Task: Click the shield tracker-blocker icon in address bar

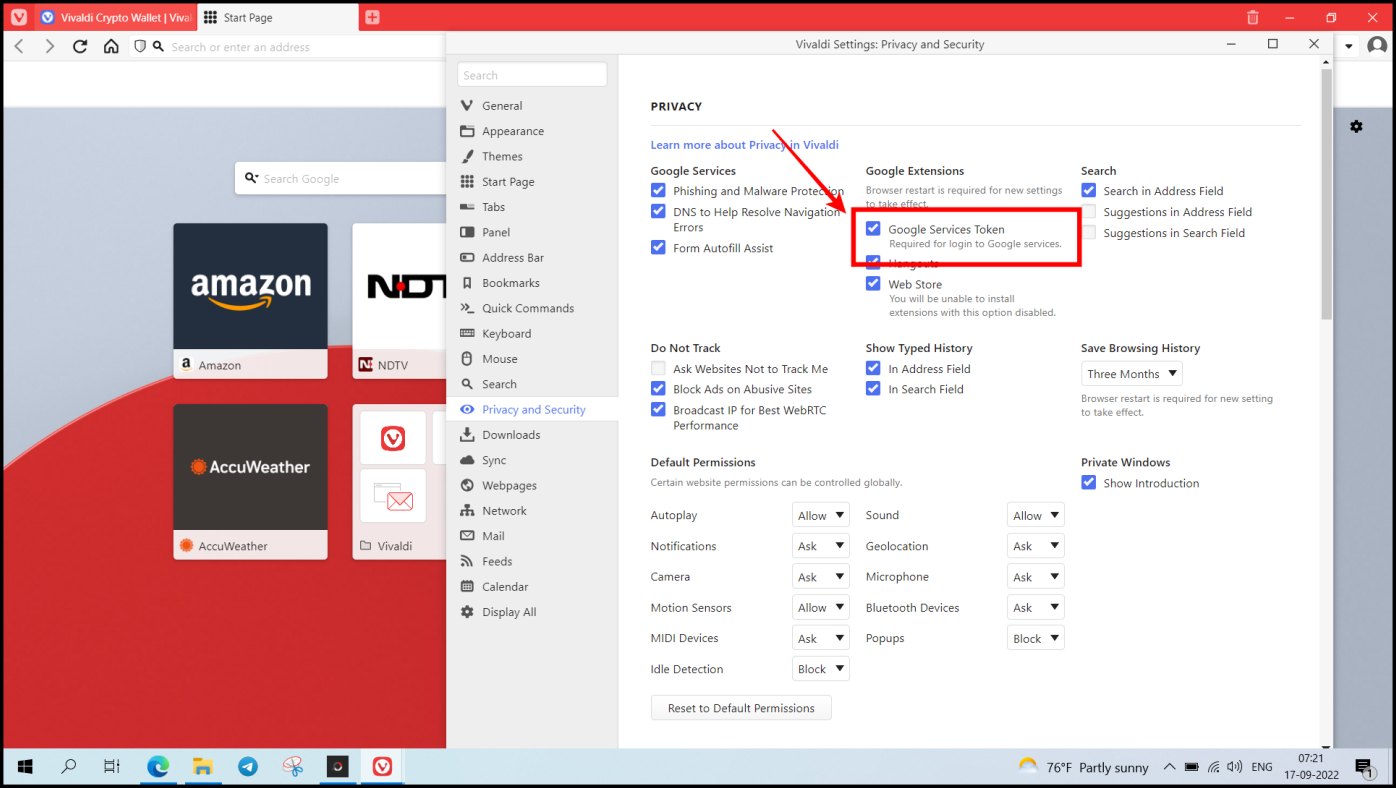Action: (x=140, y=46)
